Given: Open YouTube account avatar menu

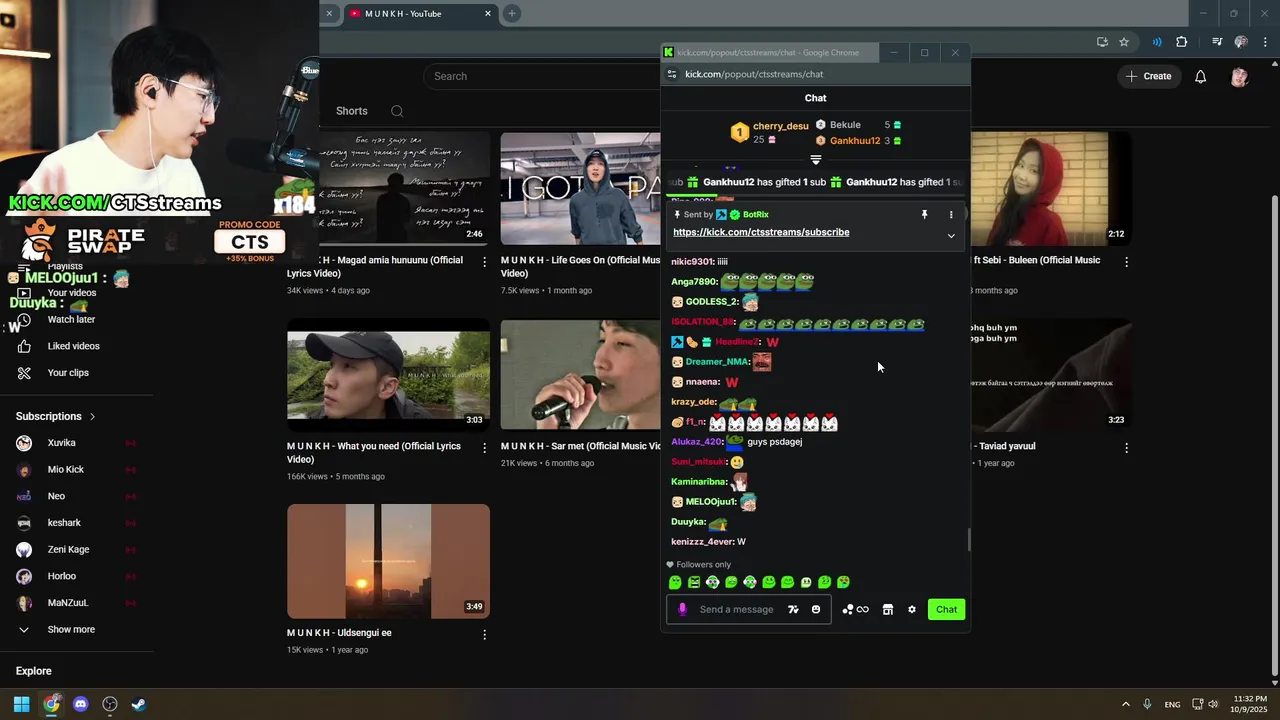Looking at the screenshot, I should pyautogui.click(x=1239, y=76).
